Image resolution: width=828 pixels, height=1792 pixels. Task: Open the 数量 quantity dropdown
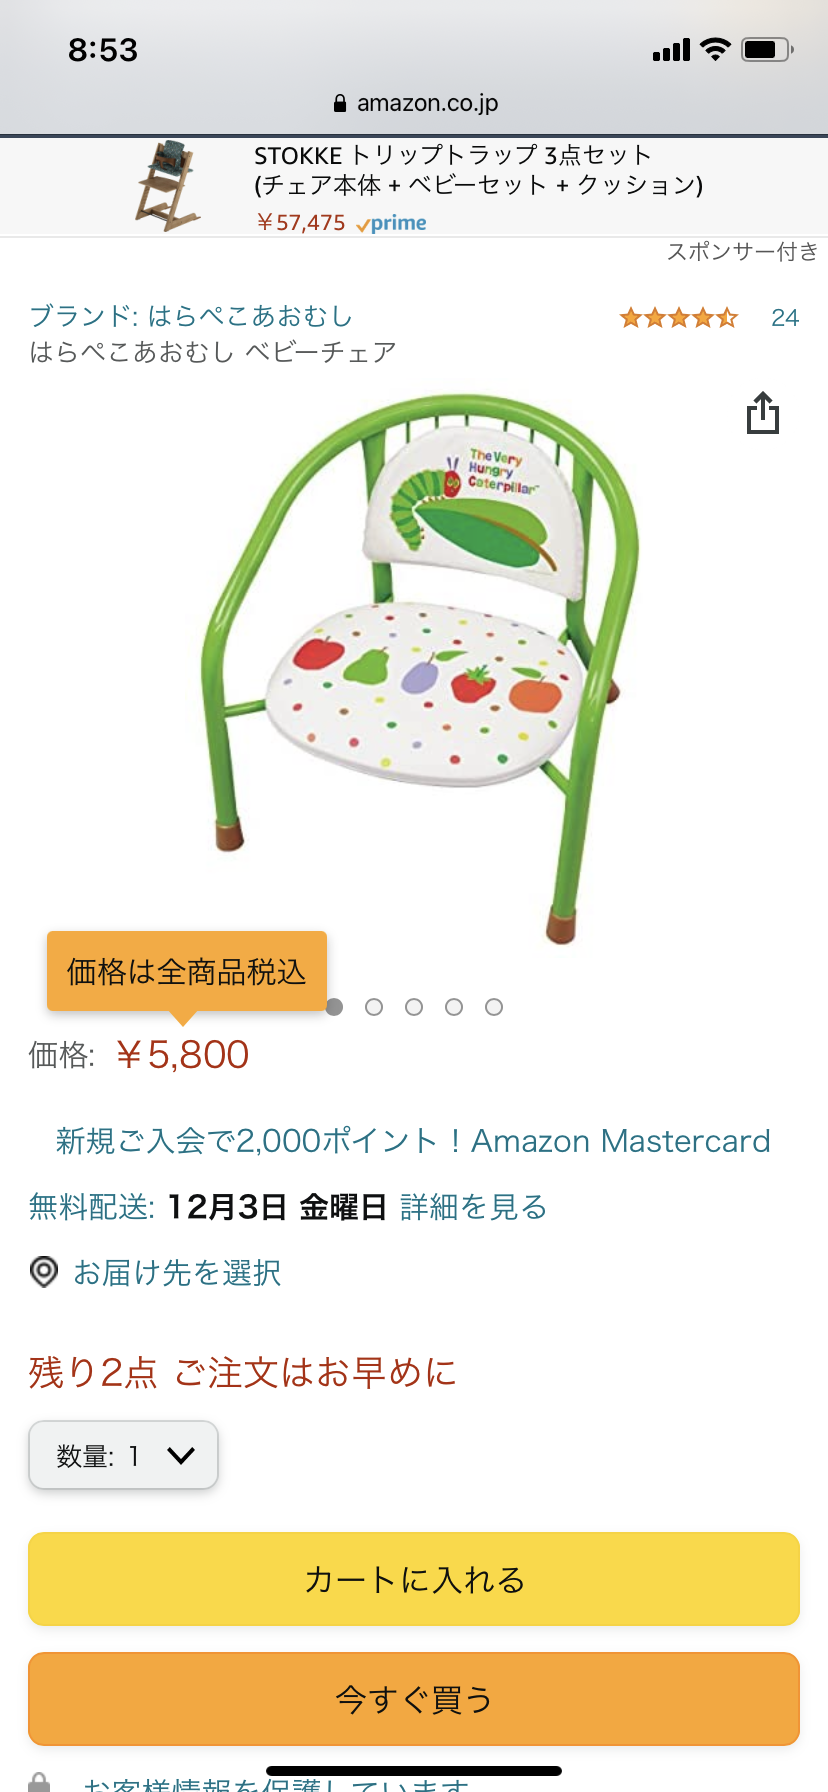(124, 1455)
